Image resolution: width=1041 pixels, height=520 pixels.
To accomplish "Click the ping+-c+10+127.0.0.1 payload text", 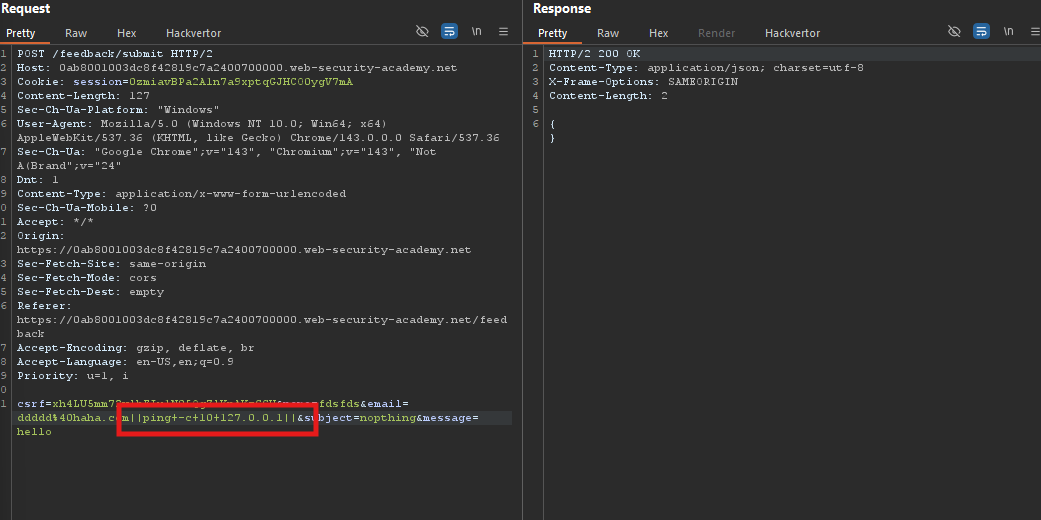I will [214, 418].
